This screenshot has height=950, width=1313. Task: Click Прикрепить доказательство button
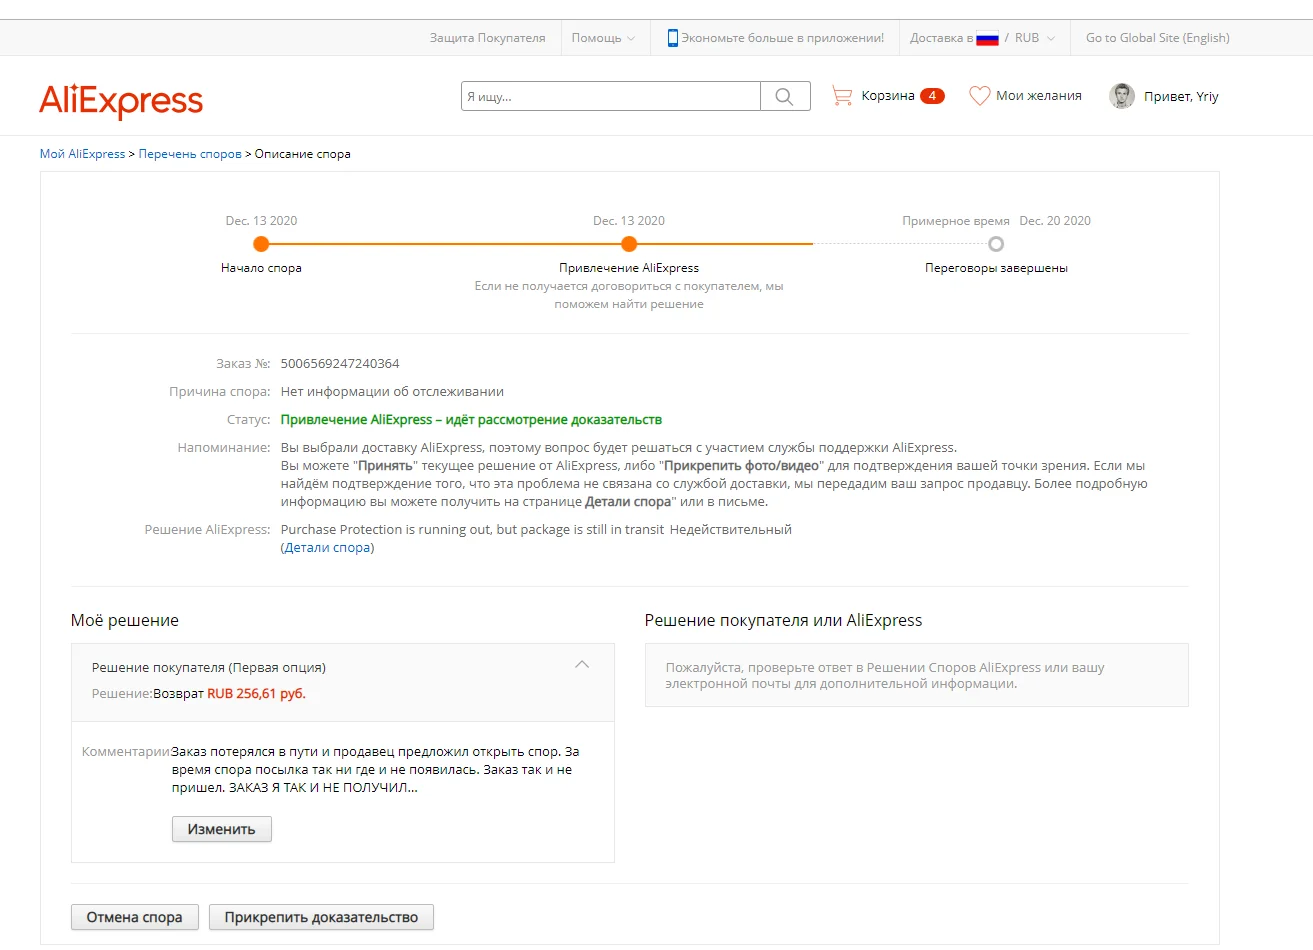tap(321, 917)
